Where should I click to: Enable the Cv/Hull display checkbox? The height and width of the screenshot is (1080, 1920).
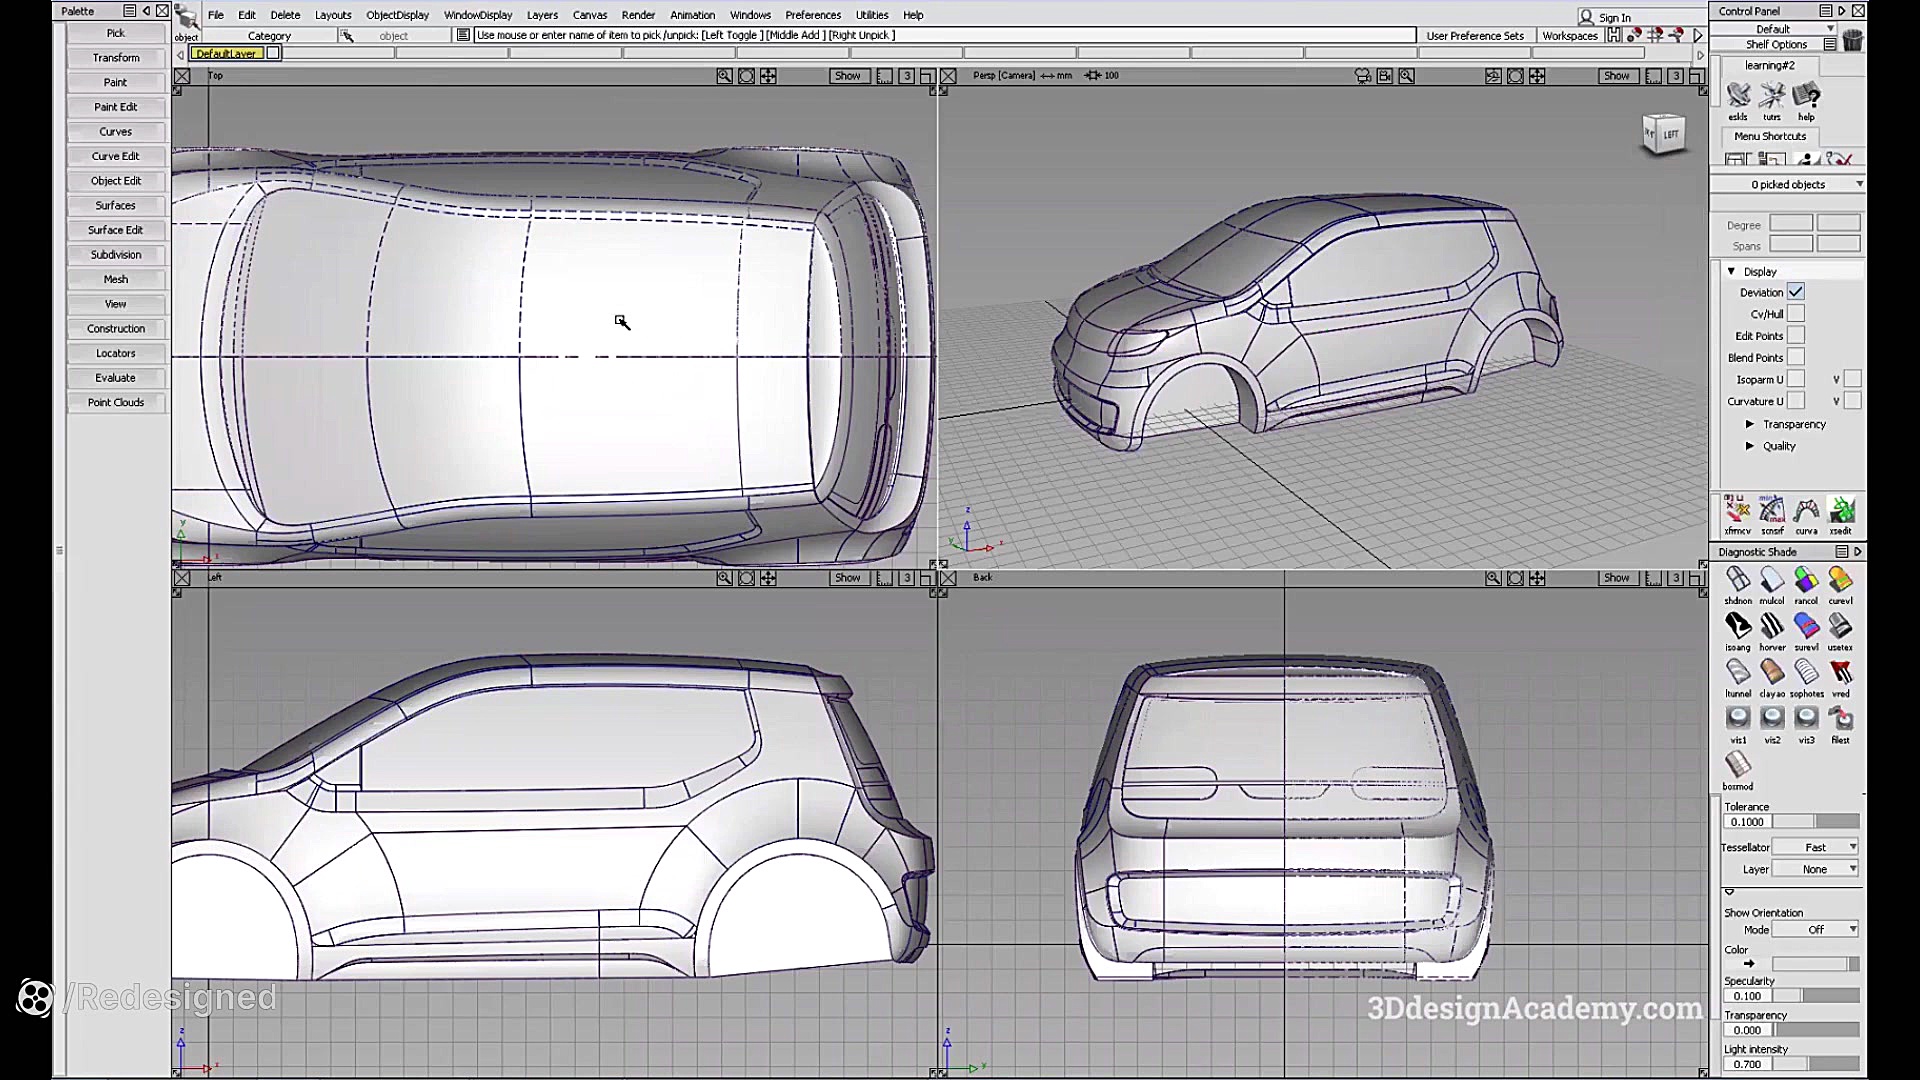[1796, 314]
